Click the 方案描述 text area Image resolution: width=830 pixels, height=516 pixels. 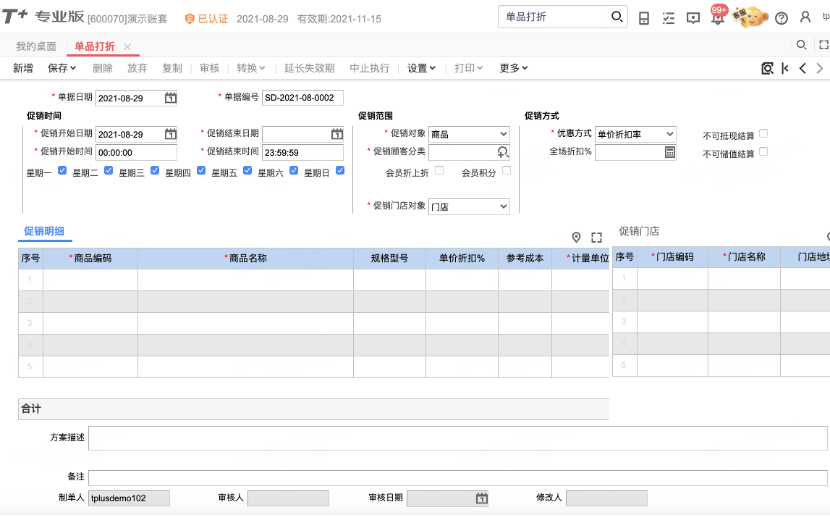click(x=457, y=438)
